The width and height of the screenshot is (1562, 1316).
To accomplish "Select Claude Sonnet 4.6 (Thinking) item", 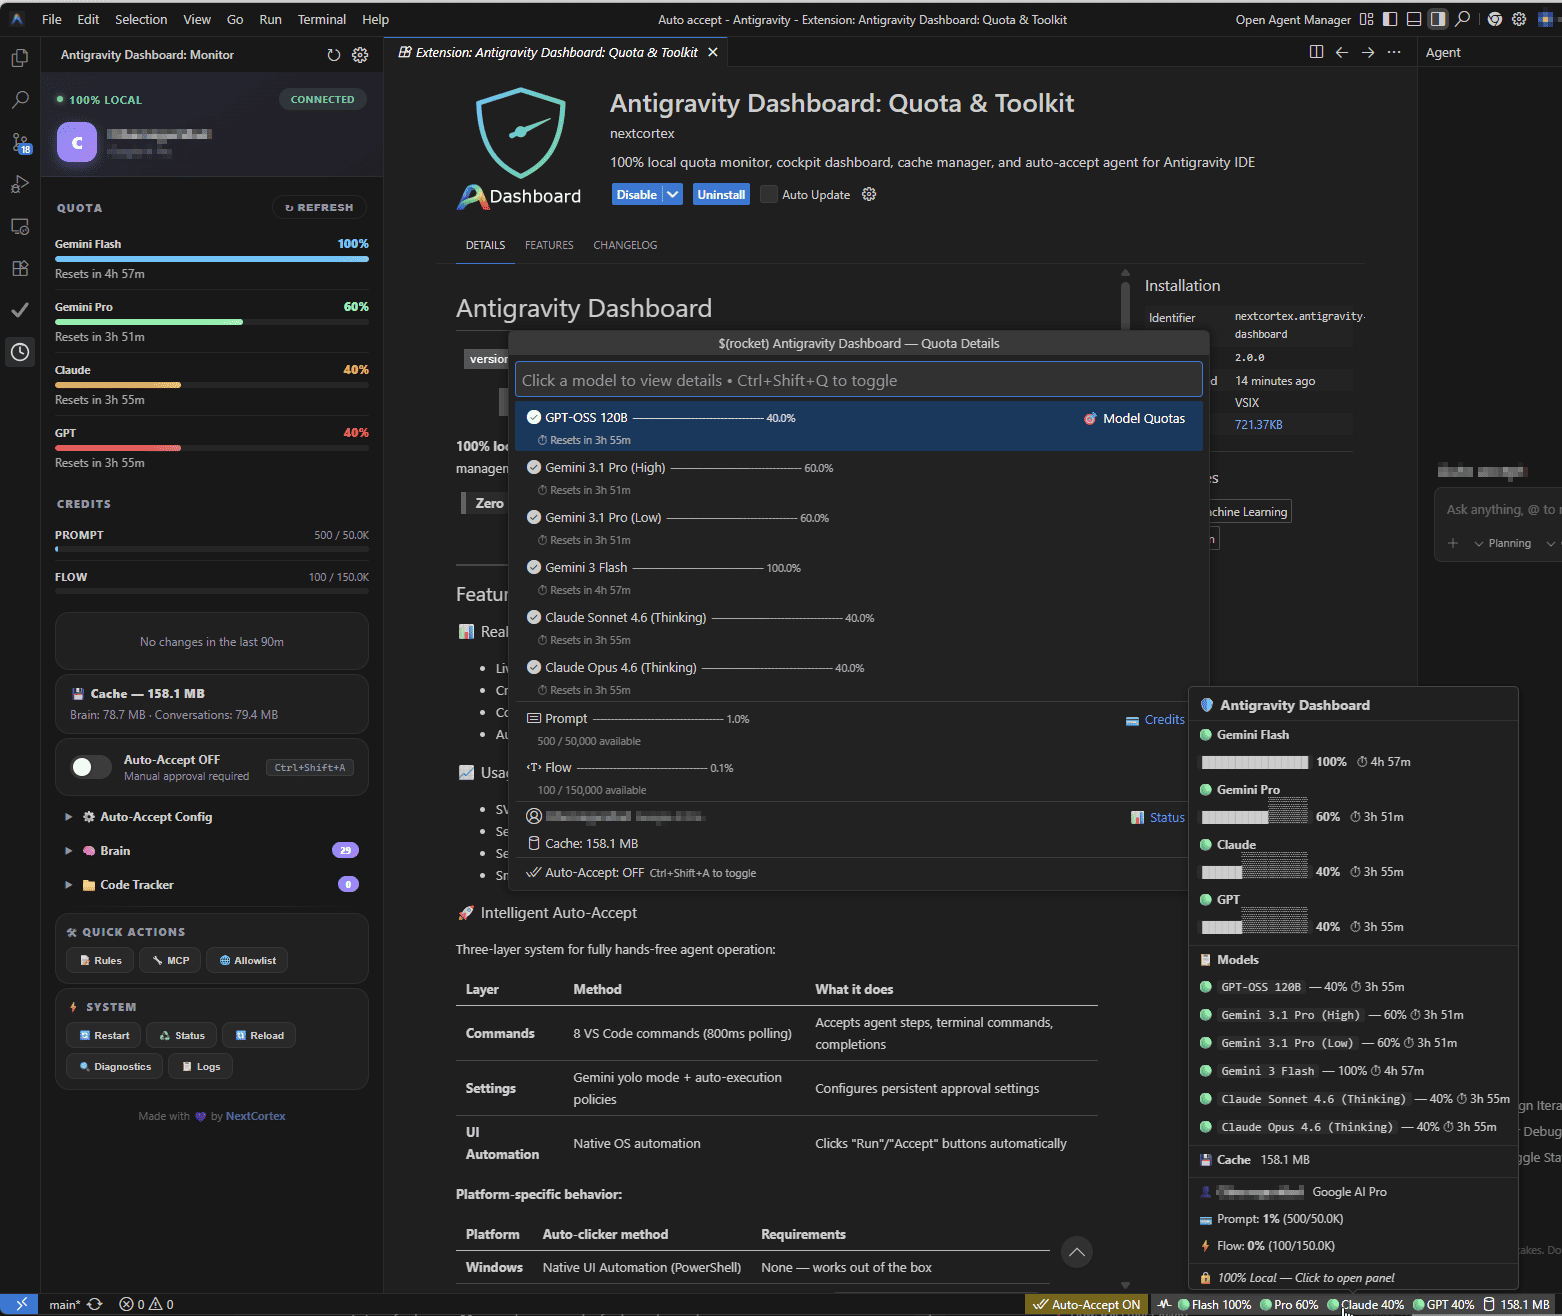I will (x=859, y=627).
